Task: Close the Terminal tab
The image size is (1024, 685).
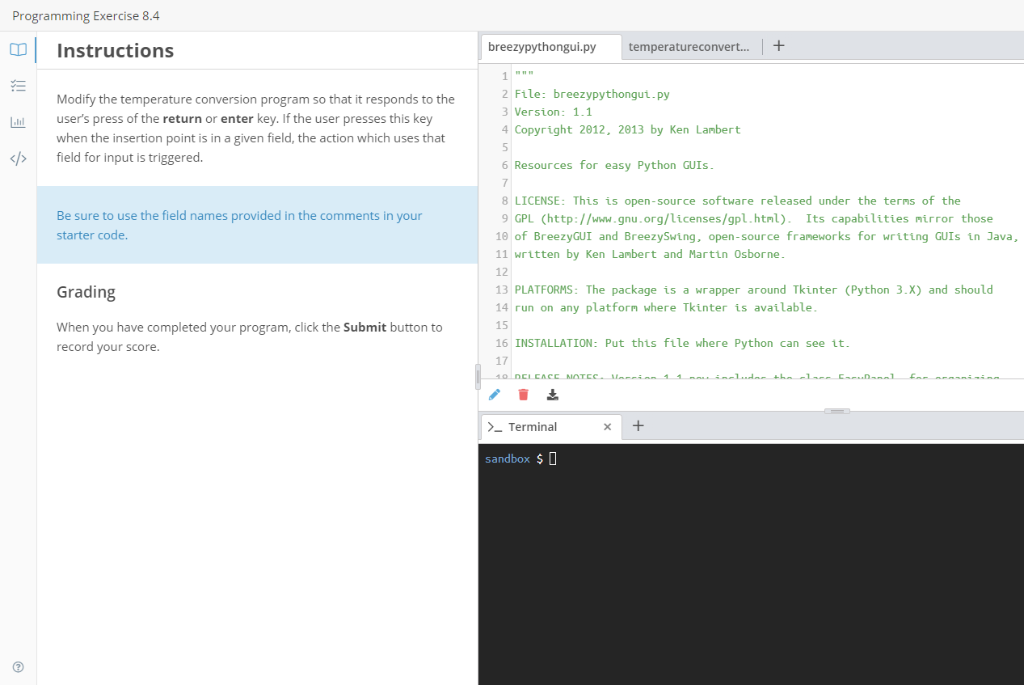Action: tap(607, 425)
